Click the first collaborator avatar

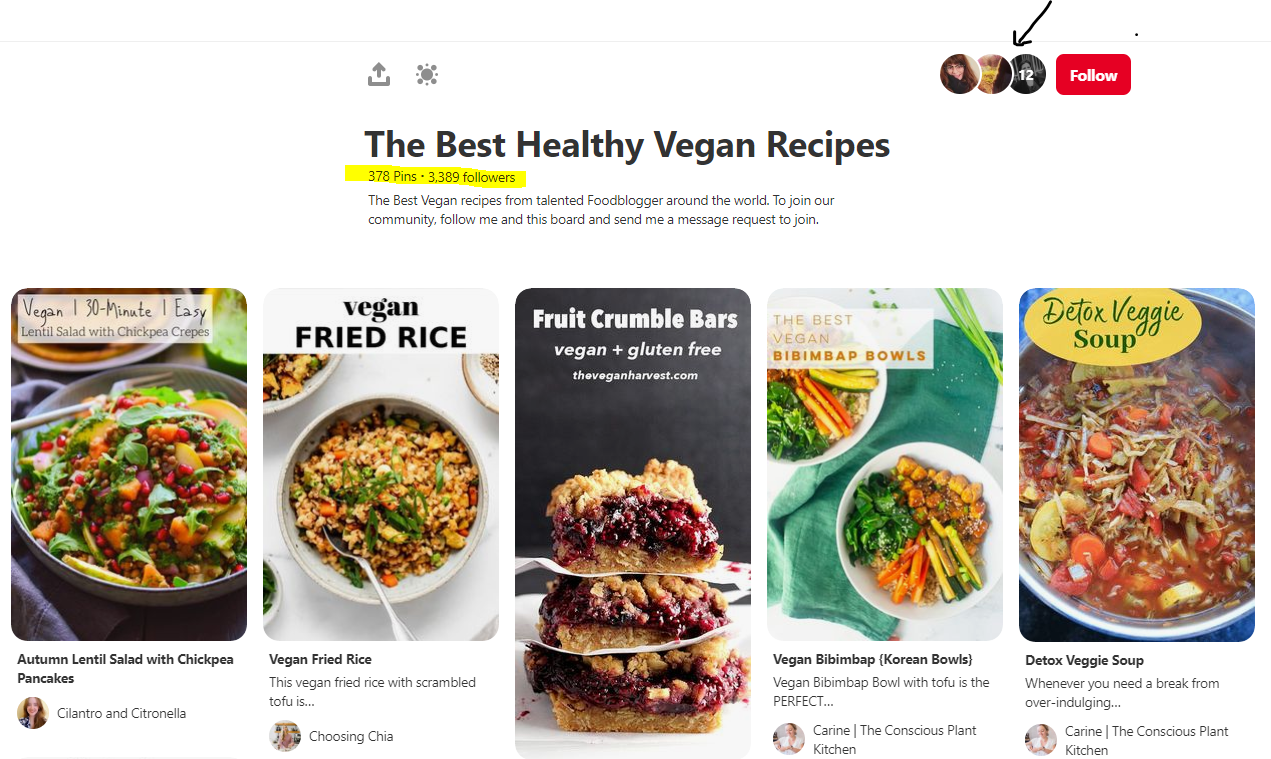point(959,74)
